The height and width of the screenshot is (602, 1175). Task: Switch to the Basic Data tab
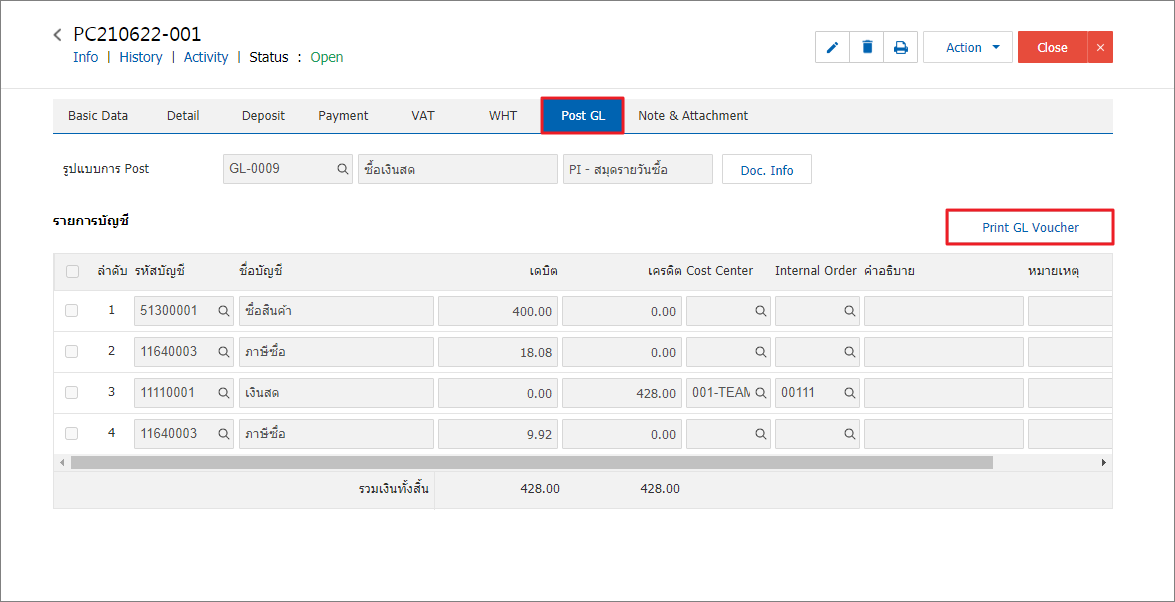point(98,115)
